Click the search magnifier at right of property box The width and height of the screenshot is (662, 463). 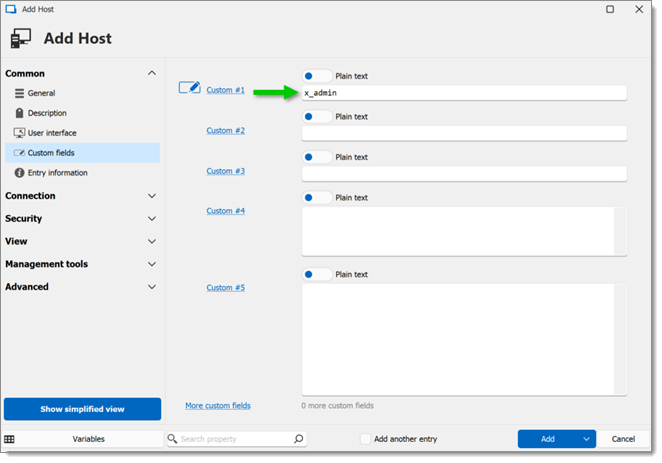pos(298,439)
